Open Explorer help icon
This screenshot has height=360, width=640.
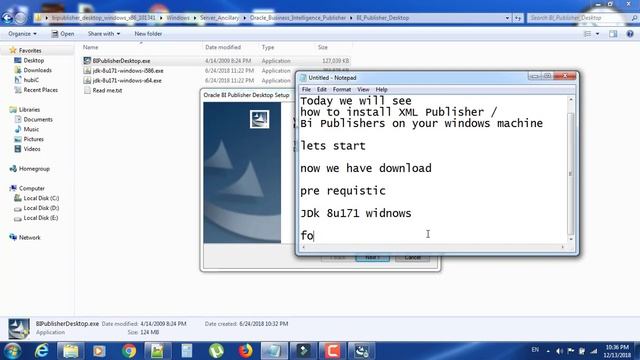click(x=630, y=34)
